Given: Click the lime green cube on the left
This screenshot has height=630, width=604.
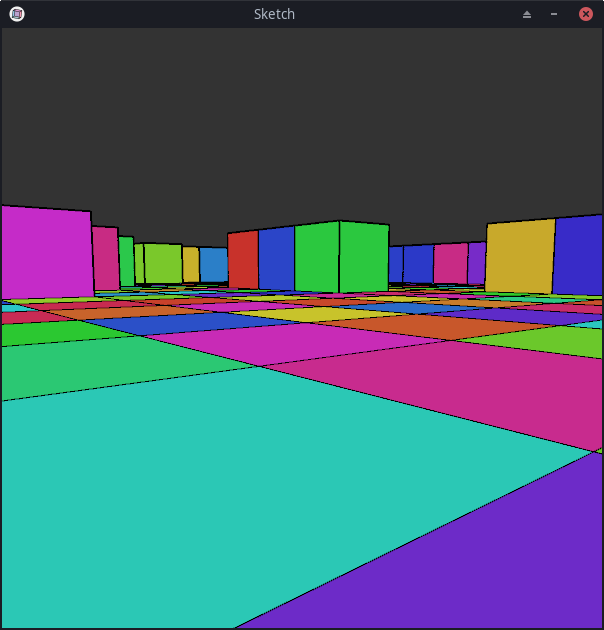Looking at the screenshot, I should point(162,263).
